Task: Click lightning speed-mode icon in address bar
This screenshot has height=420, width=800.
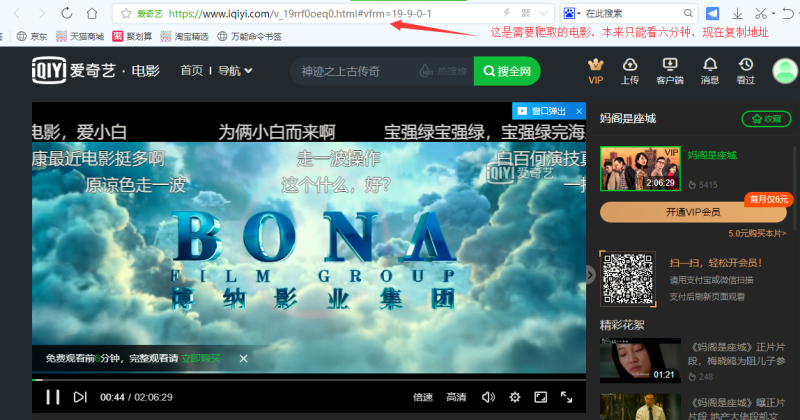Action: 507,13
